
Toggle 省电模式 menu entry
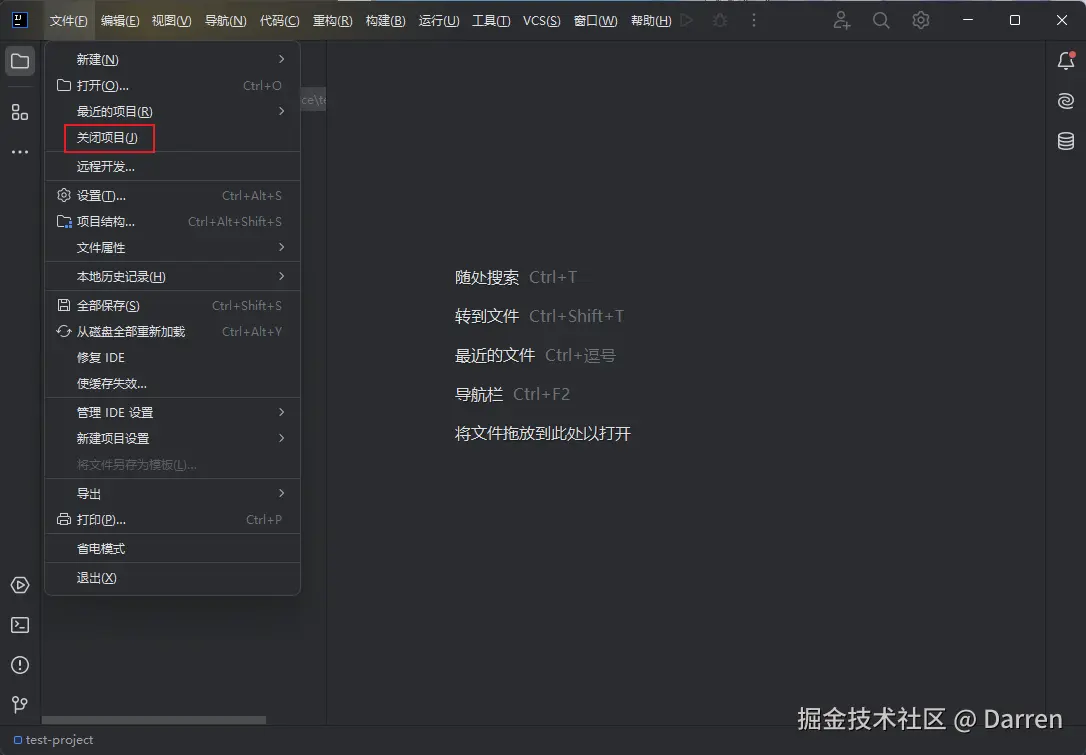click(x=172, y=549)
